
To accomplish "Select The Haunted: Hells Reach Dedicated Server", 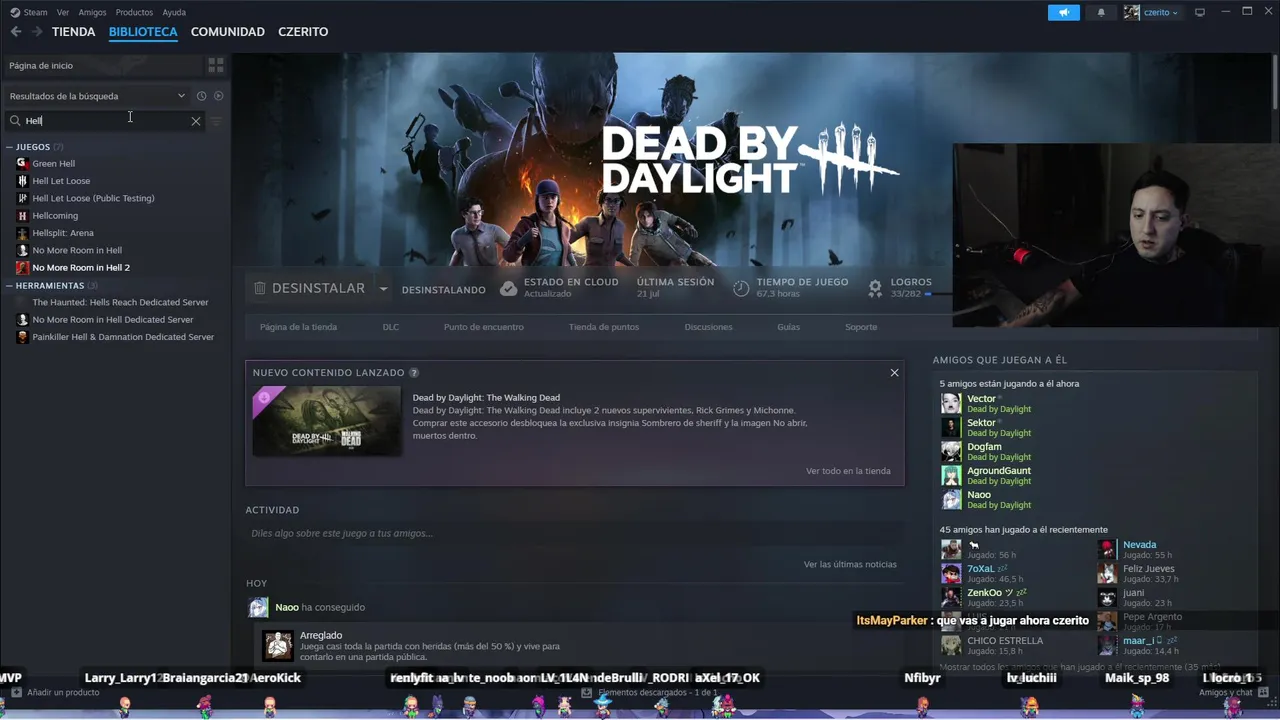I will 120,302.
